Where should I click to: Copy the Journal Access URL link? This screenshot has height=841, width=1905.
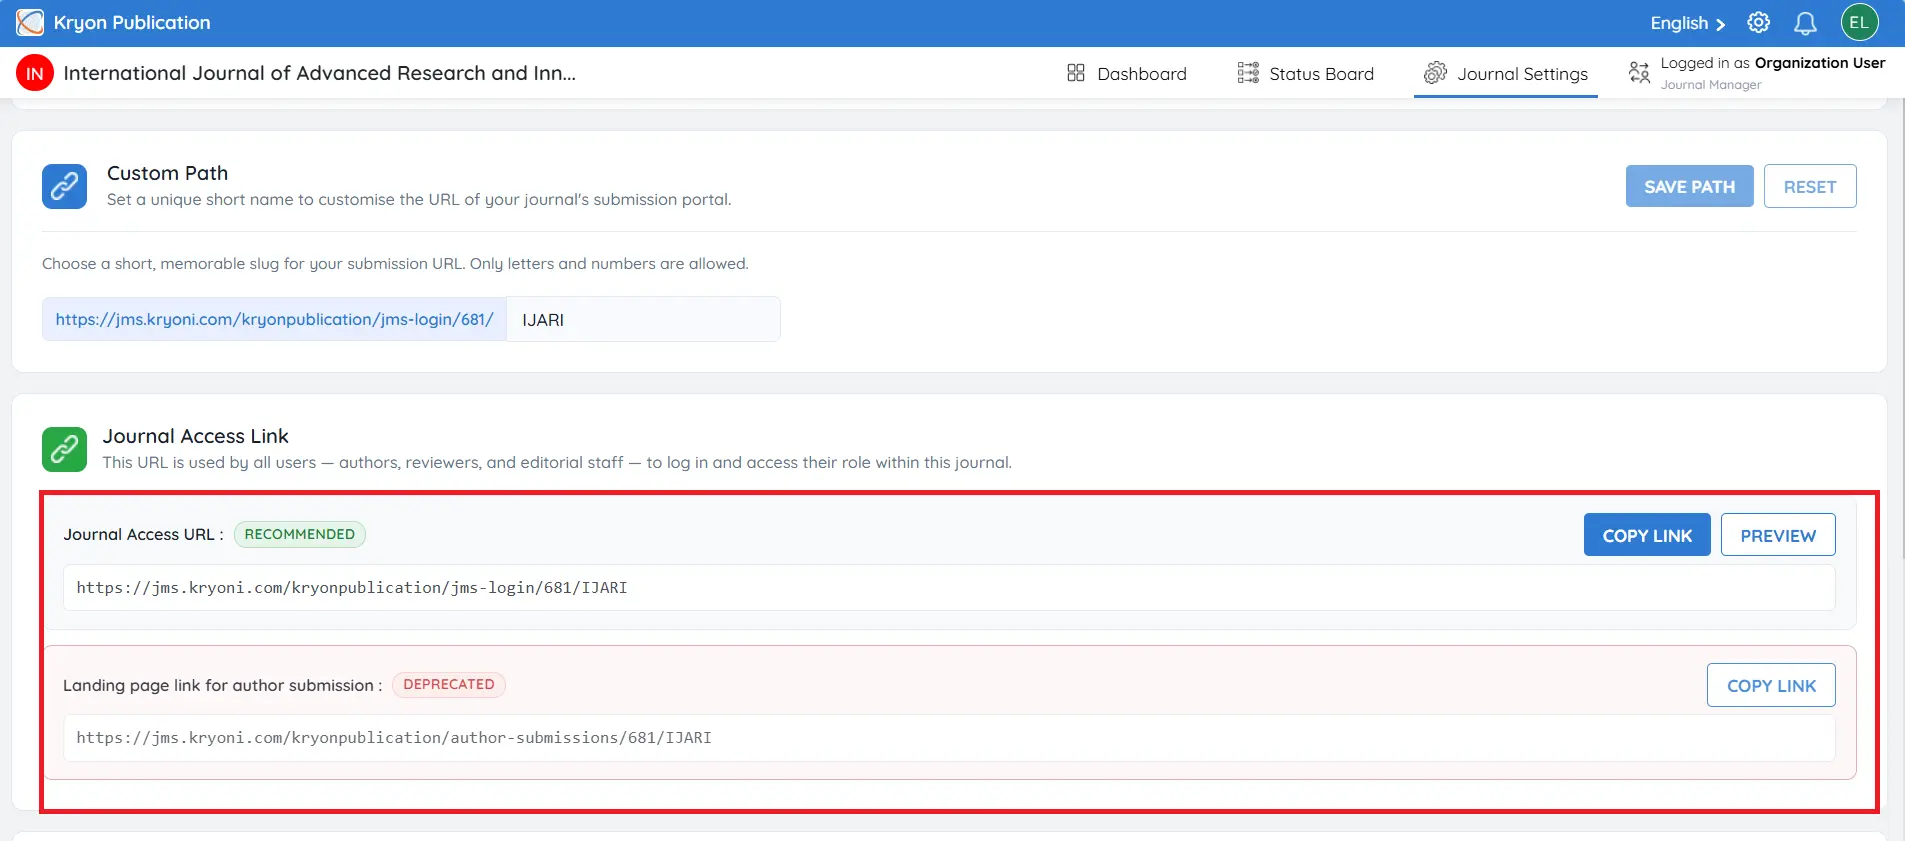pos(1647,535)
